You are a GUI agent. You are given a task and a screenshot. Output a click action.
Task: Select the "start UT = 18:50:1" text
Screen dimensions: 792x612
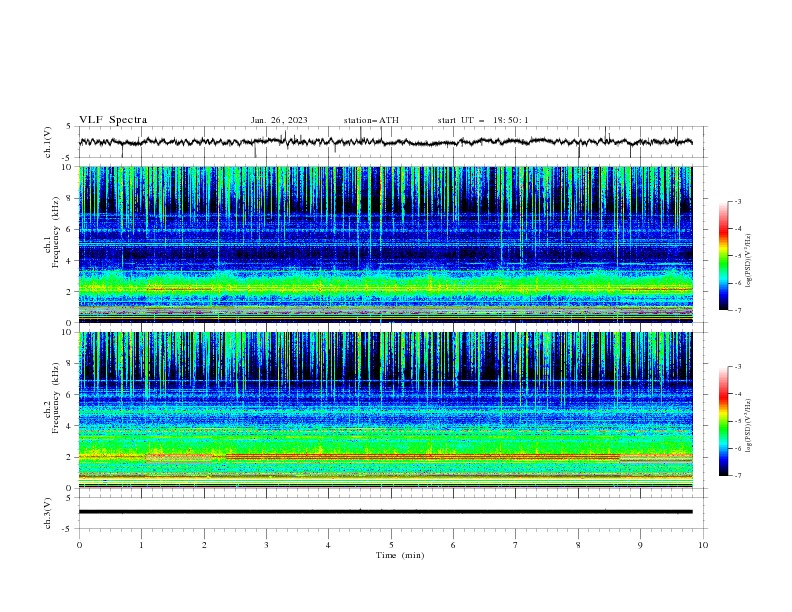tap(483, 120)
